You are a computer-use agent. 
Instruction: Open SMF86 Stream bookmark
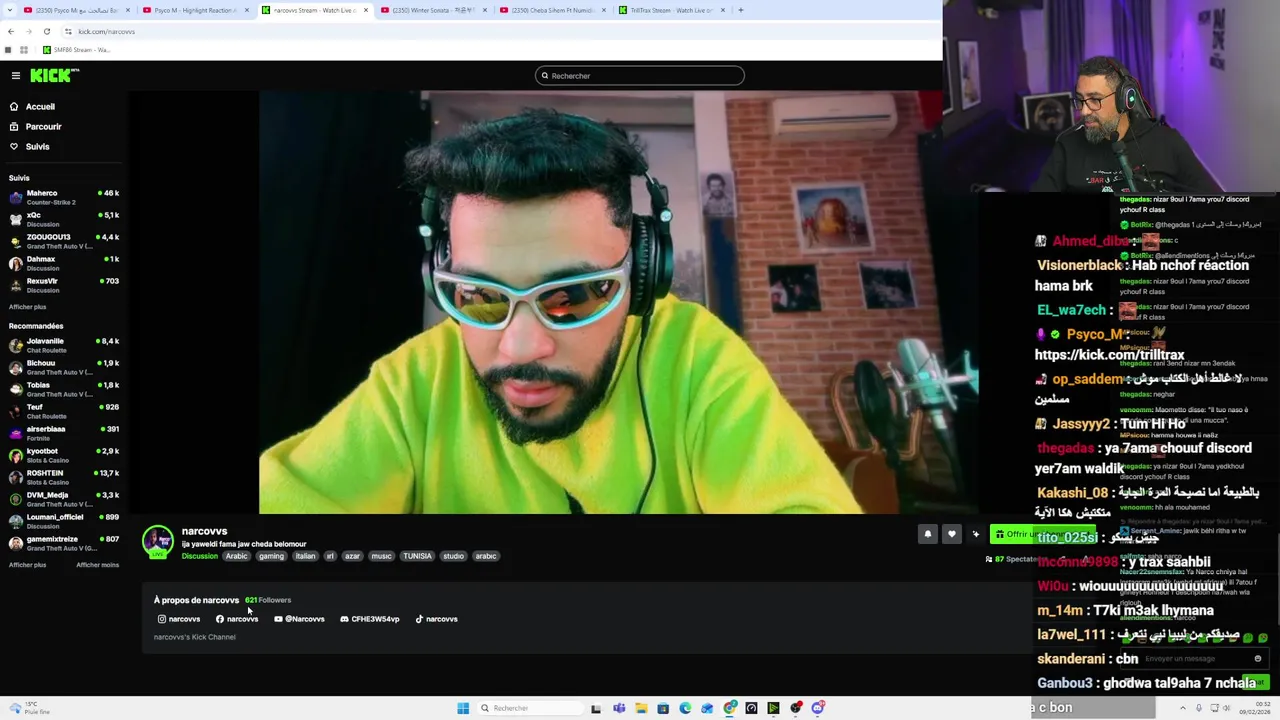(x=76, y=50)
